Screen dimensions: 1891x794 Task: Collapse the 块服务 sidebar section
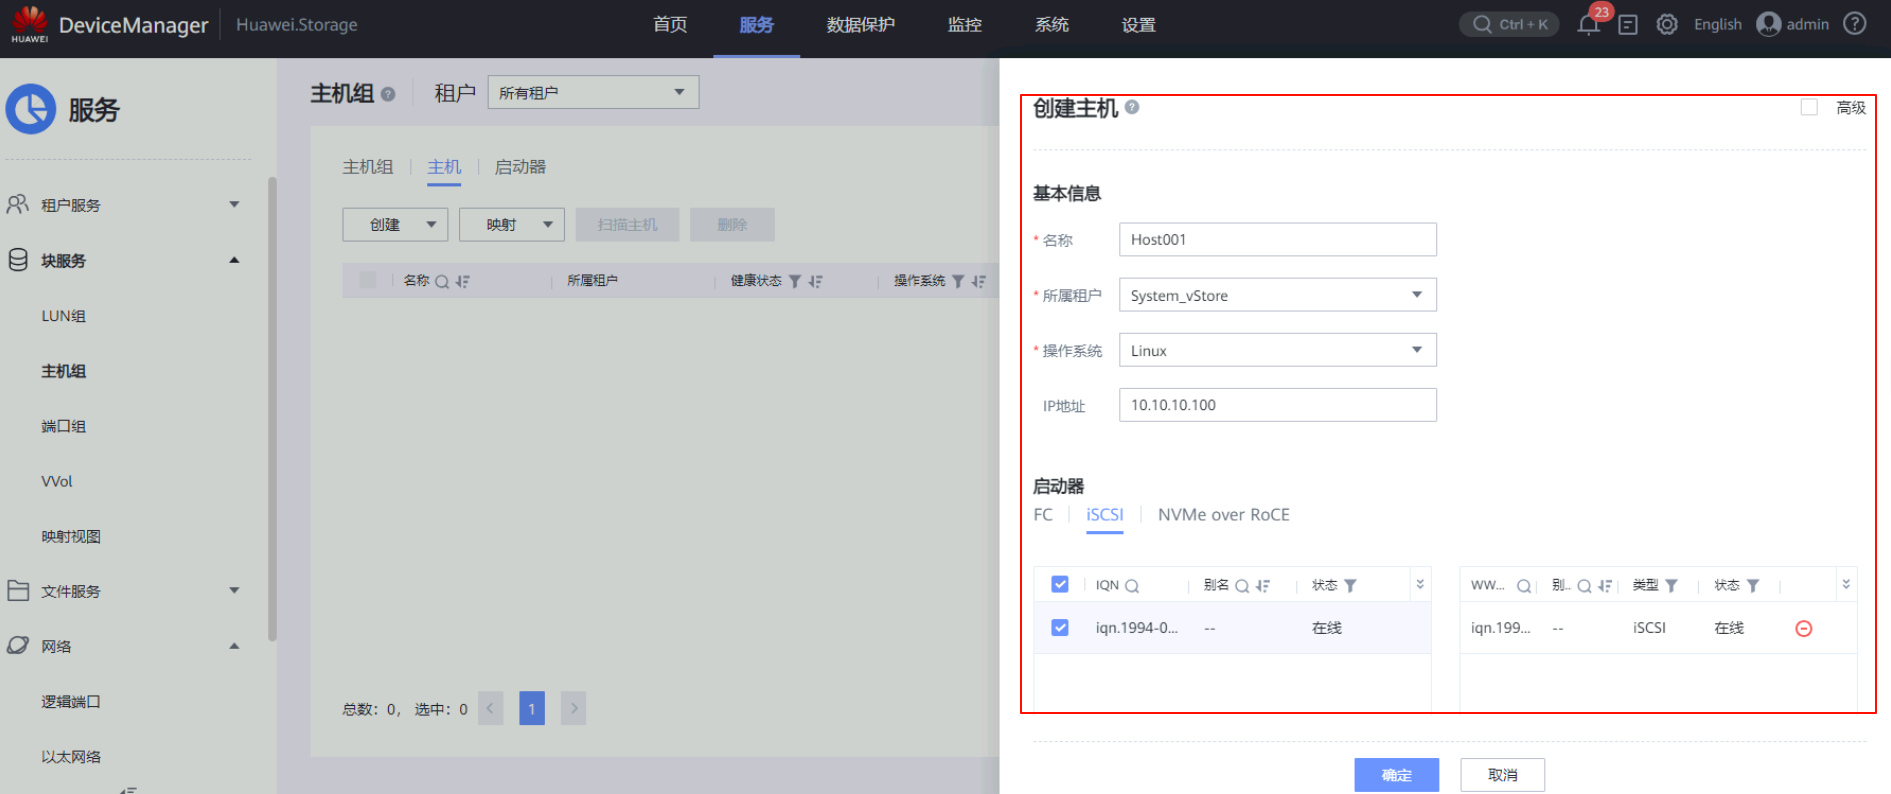pos(234,260)
